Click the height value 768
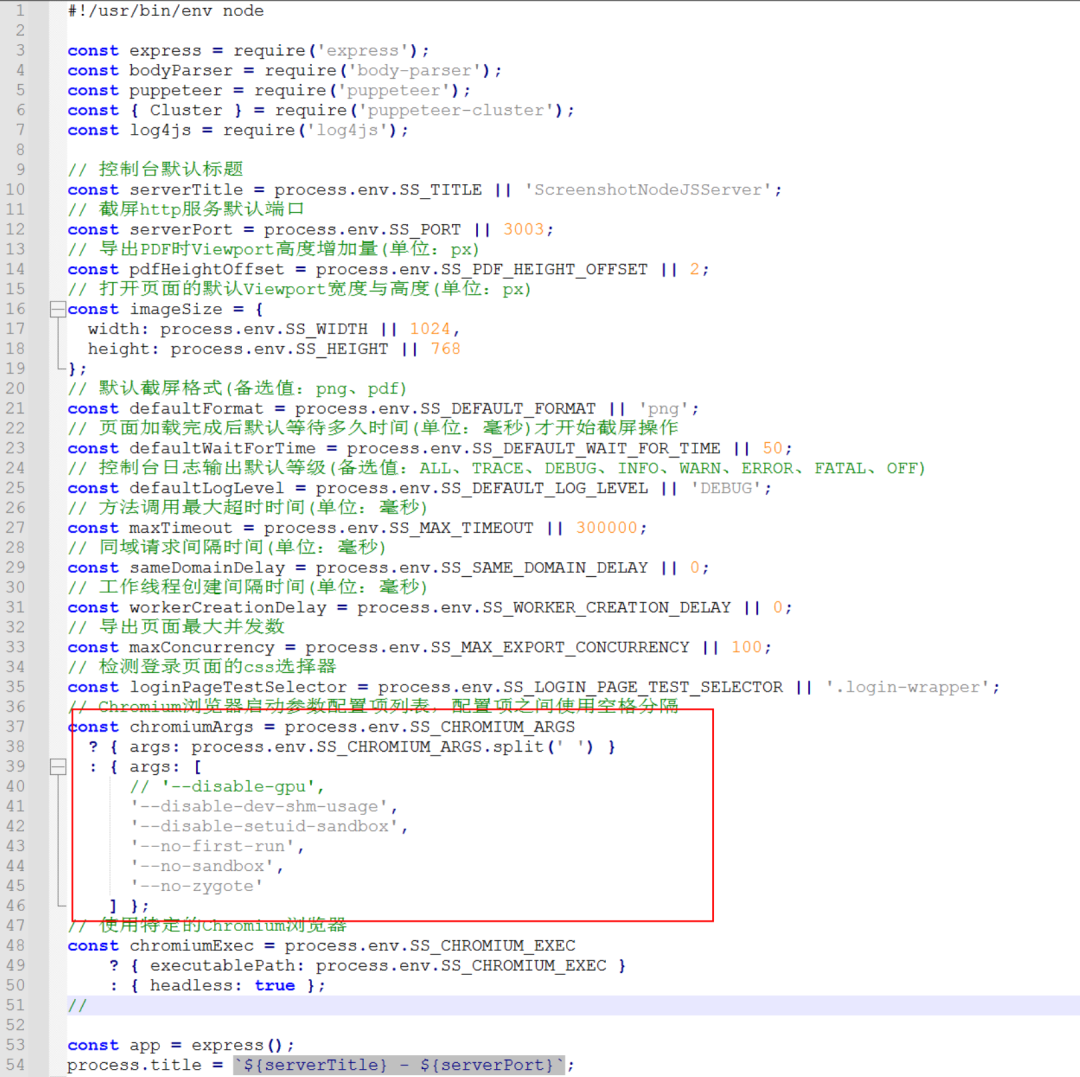The width and height of the screenshot is (1080, 1077). click(446, 349)
